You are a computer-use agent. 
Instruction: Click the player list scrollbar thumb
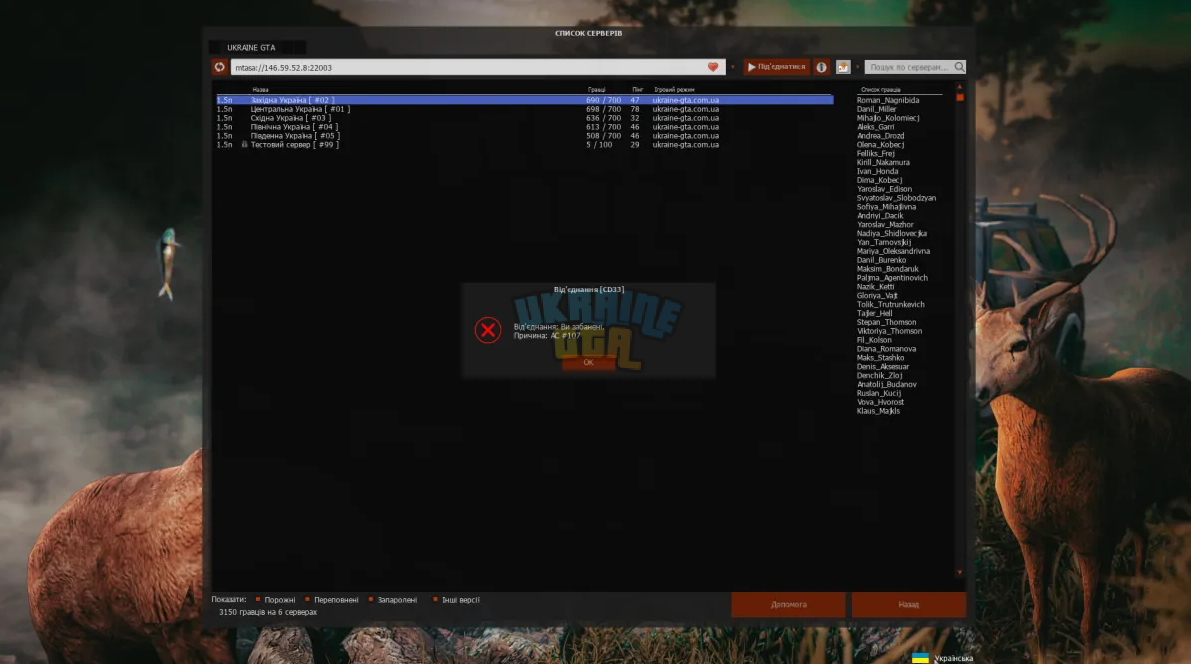(960, 97)
